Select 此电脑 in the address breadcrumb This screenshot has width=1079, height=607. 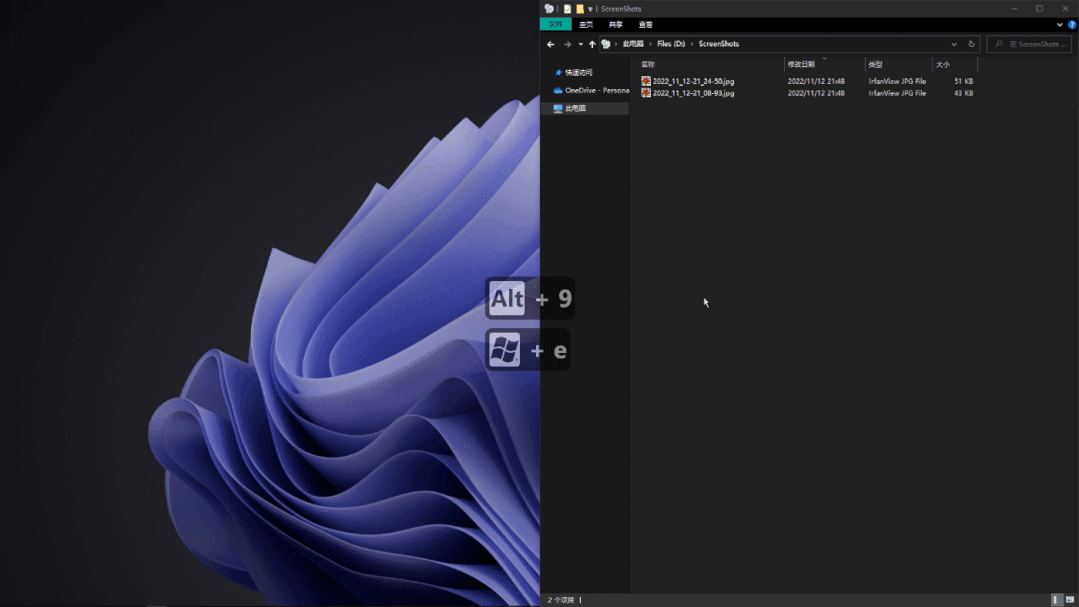tap(633, 44)
